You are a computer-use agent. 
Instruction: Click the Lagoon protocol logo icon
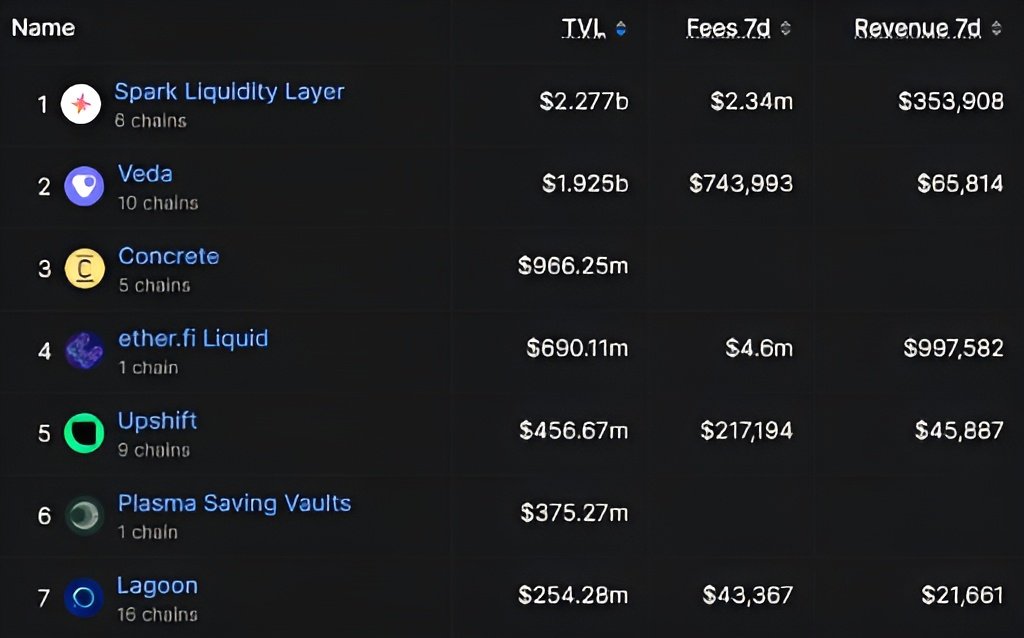tap(84, 597)
